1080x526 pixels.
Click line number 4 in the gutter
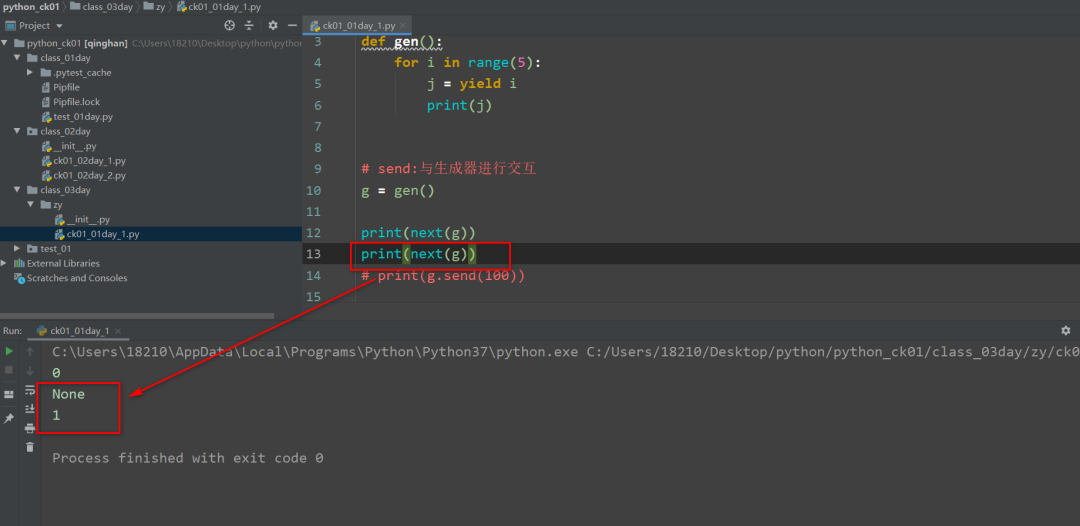(x=317, y=63)
